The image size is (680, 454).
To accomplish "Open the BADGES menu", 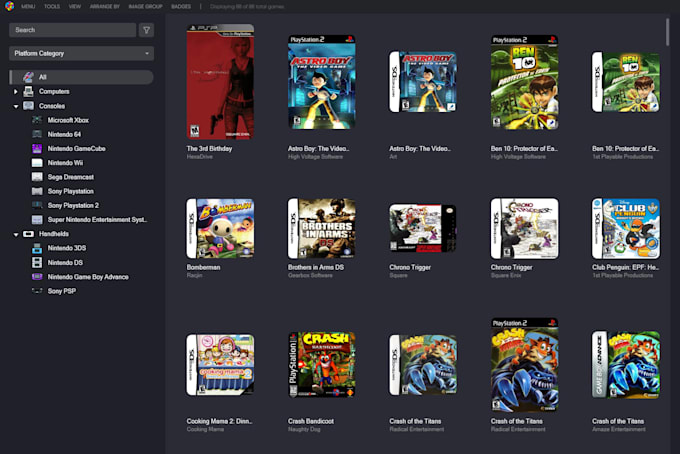I will tap(181, 7).
